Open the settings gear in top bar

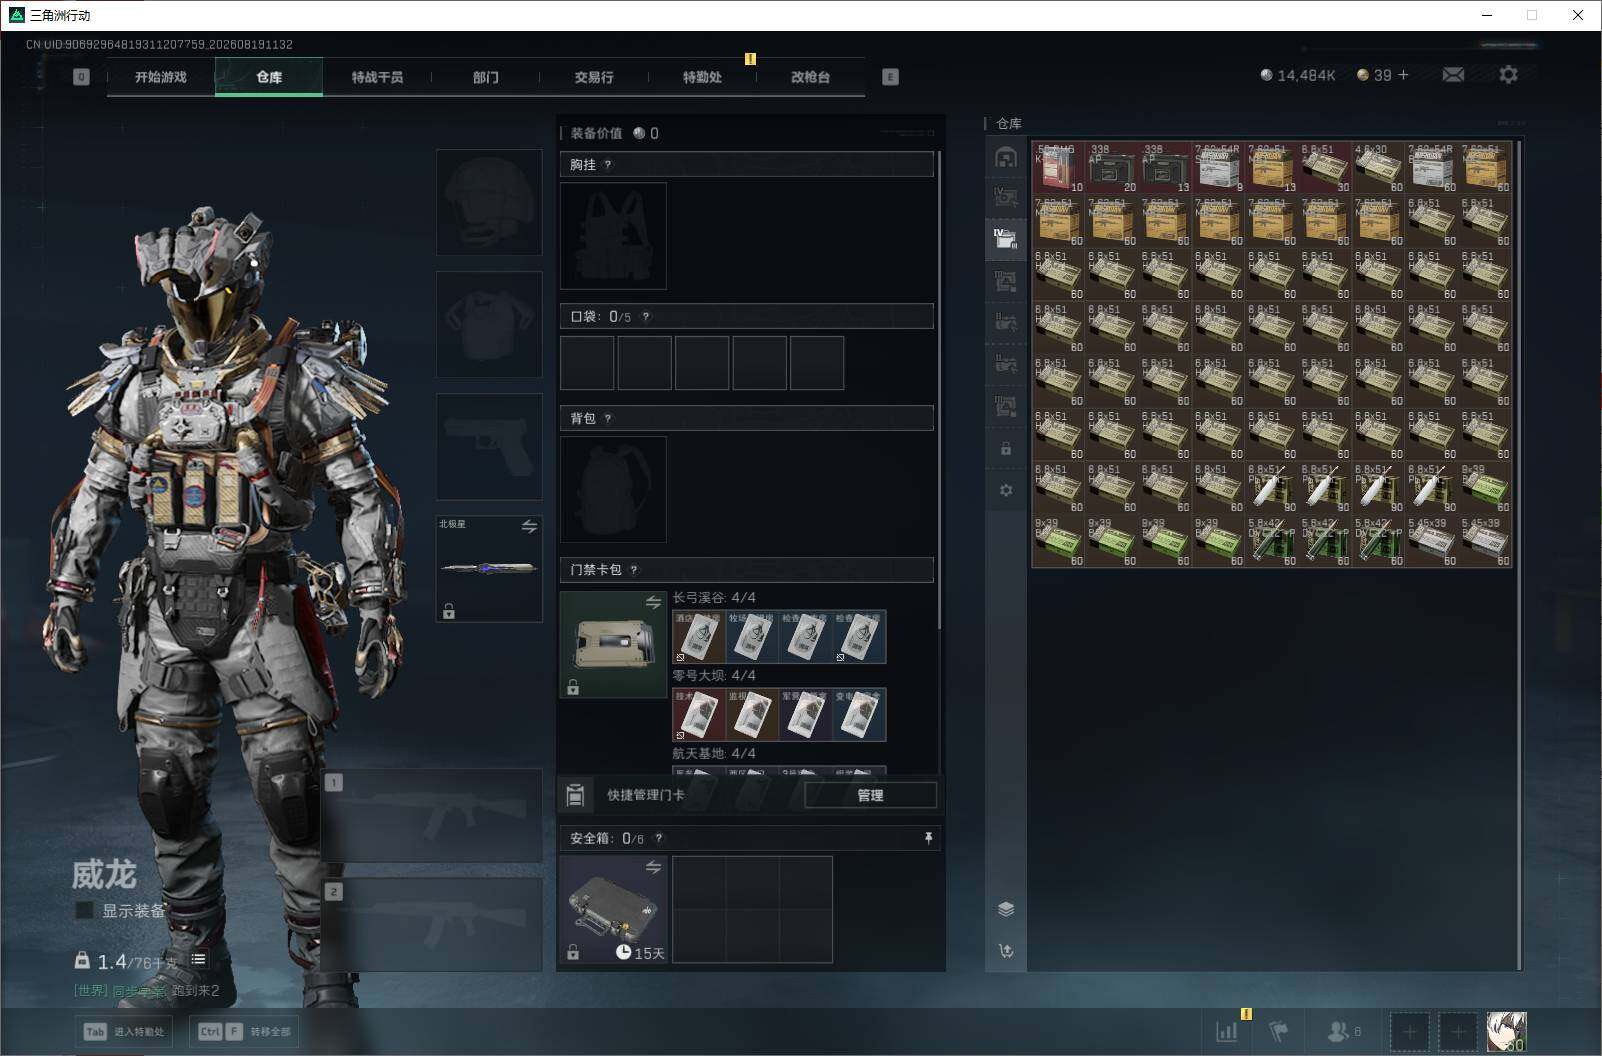pyautogui.click(x=1508, y=75)
